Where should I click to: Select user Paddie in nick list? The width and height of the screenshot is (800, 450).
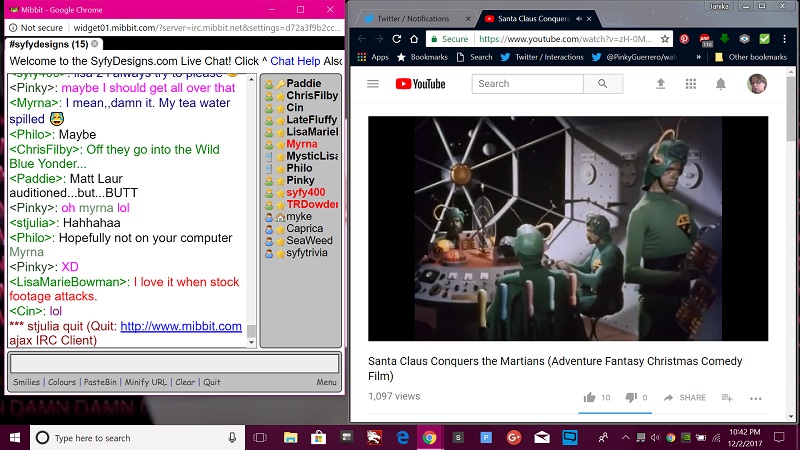304,83
